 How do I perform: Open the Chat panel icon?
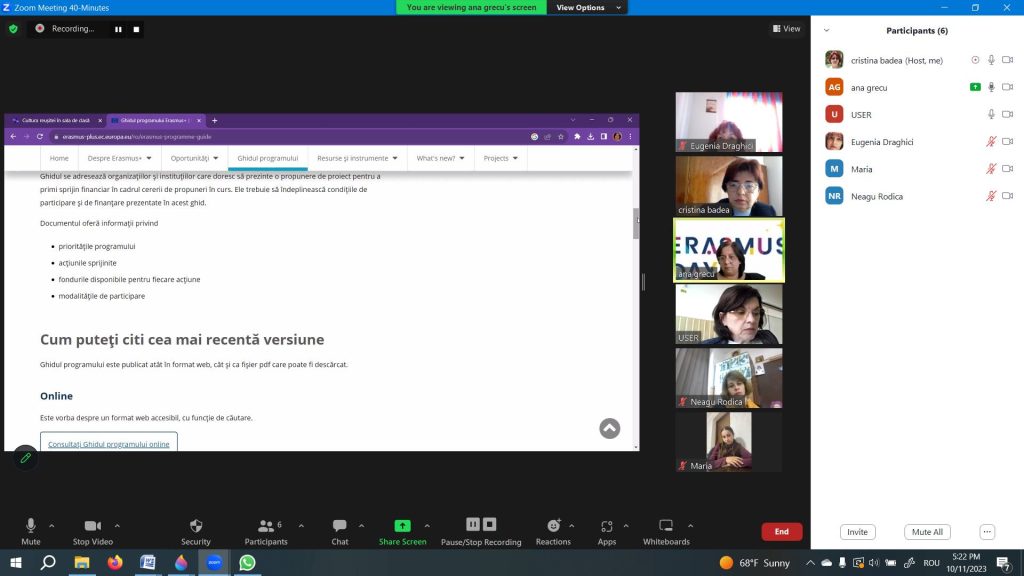tap(340, 526)
